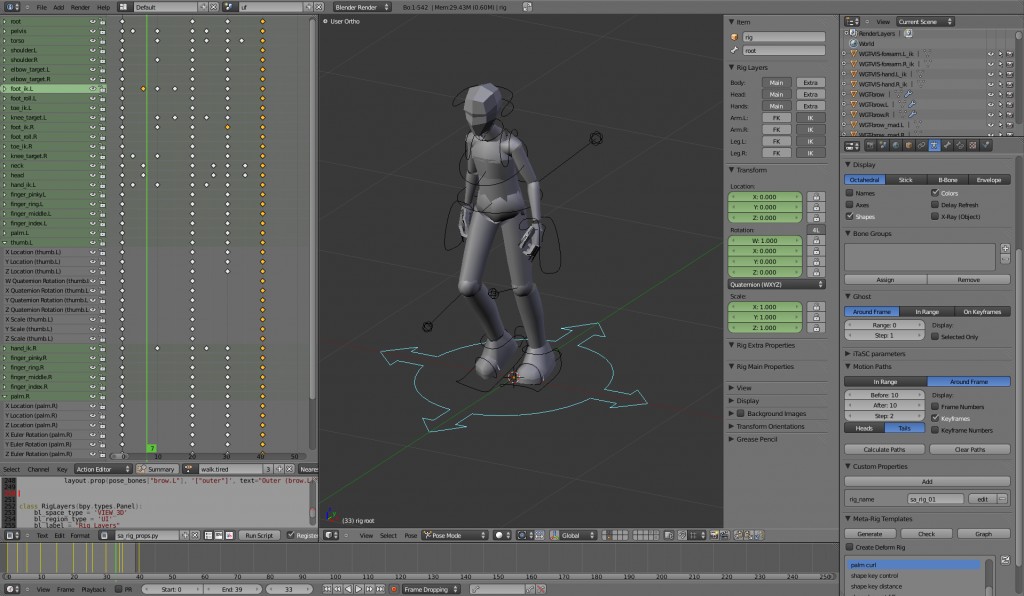Uncheck the Keyframes motion path option
The height and width of the screenshot is (596, 1024).
pyautogui.click(x=935, y=418)
